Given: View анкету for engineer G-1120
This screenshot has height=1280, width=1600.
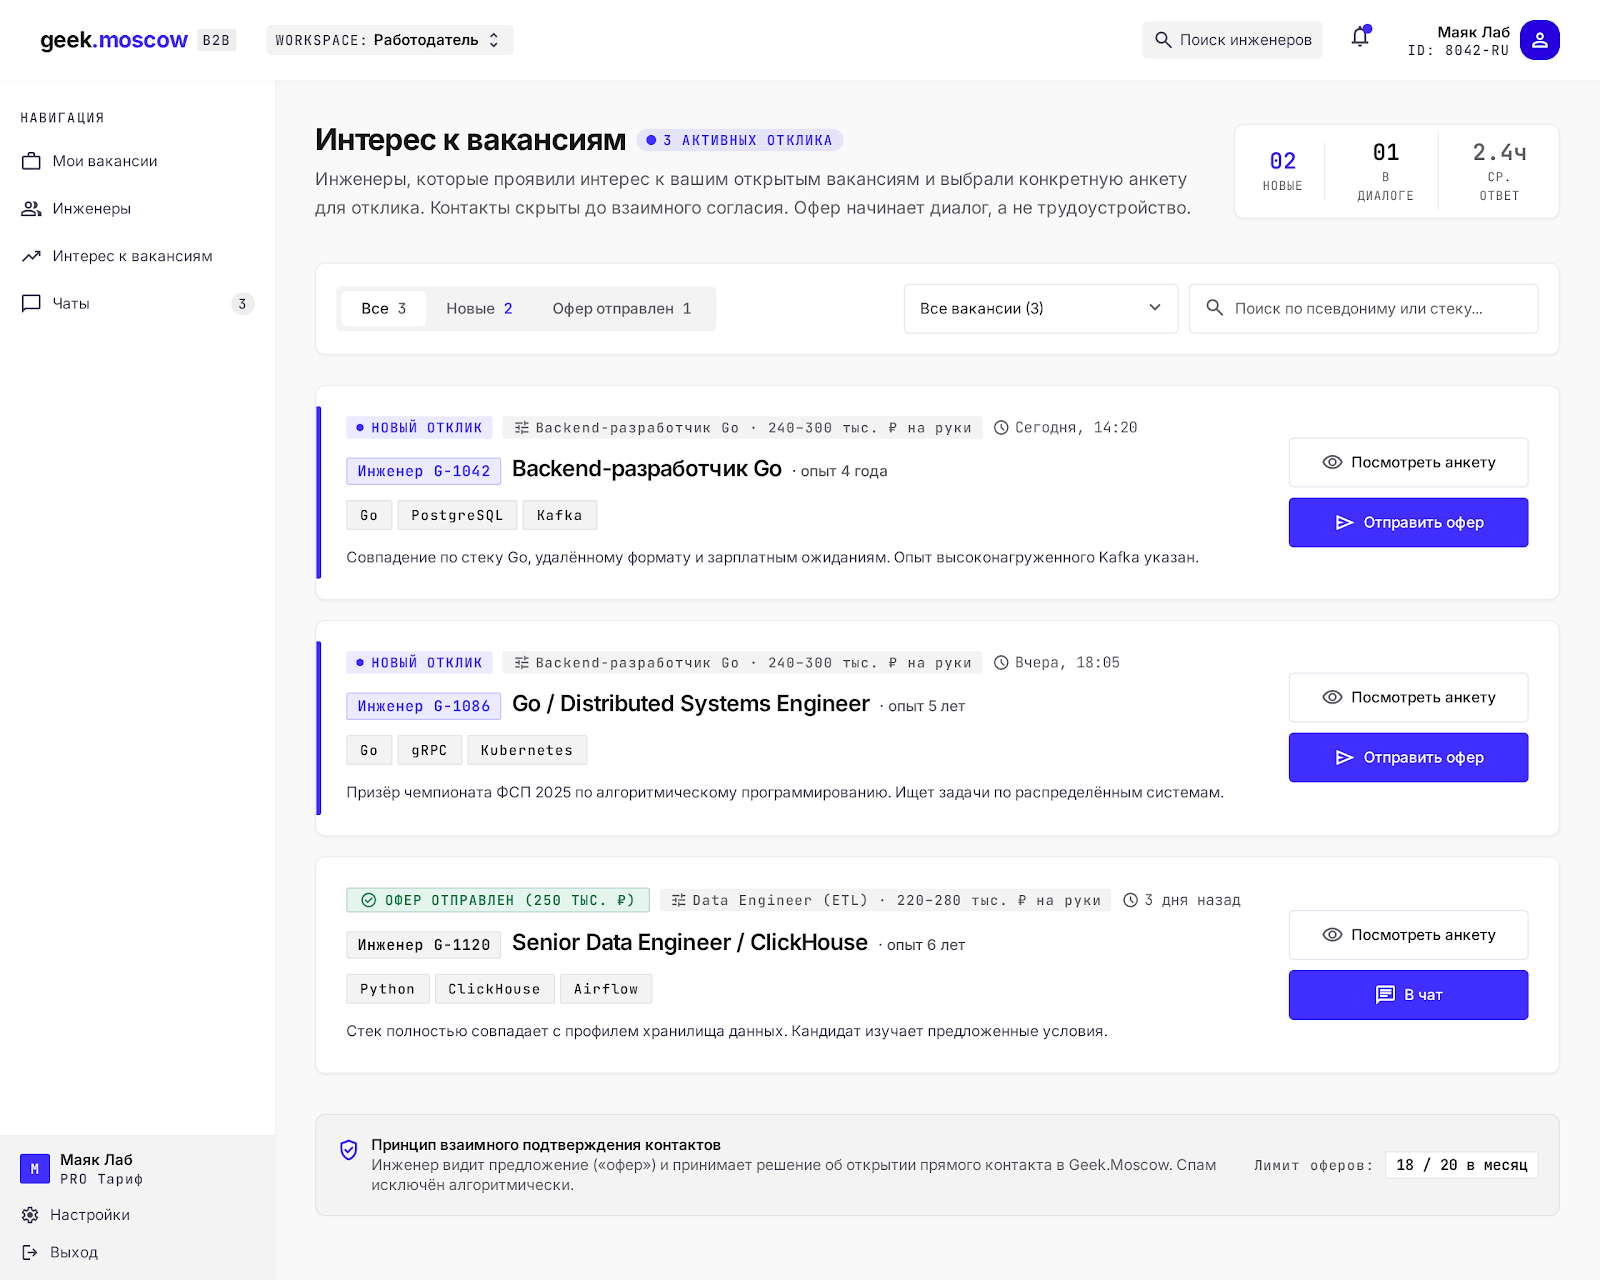Looking at the screenshot, I should pos(1408,935).
